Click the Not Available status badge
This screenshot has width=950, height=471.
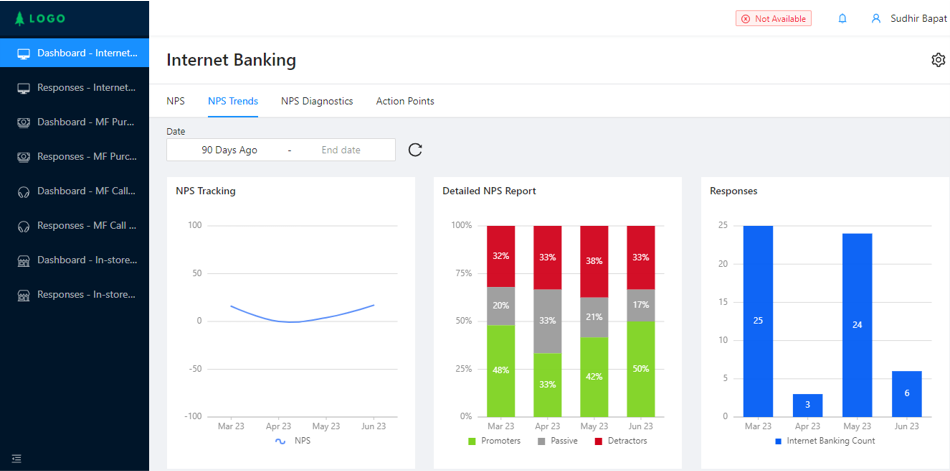[x=773, y=18]
